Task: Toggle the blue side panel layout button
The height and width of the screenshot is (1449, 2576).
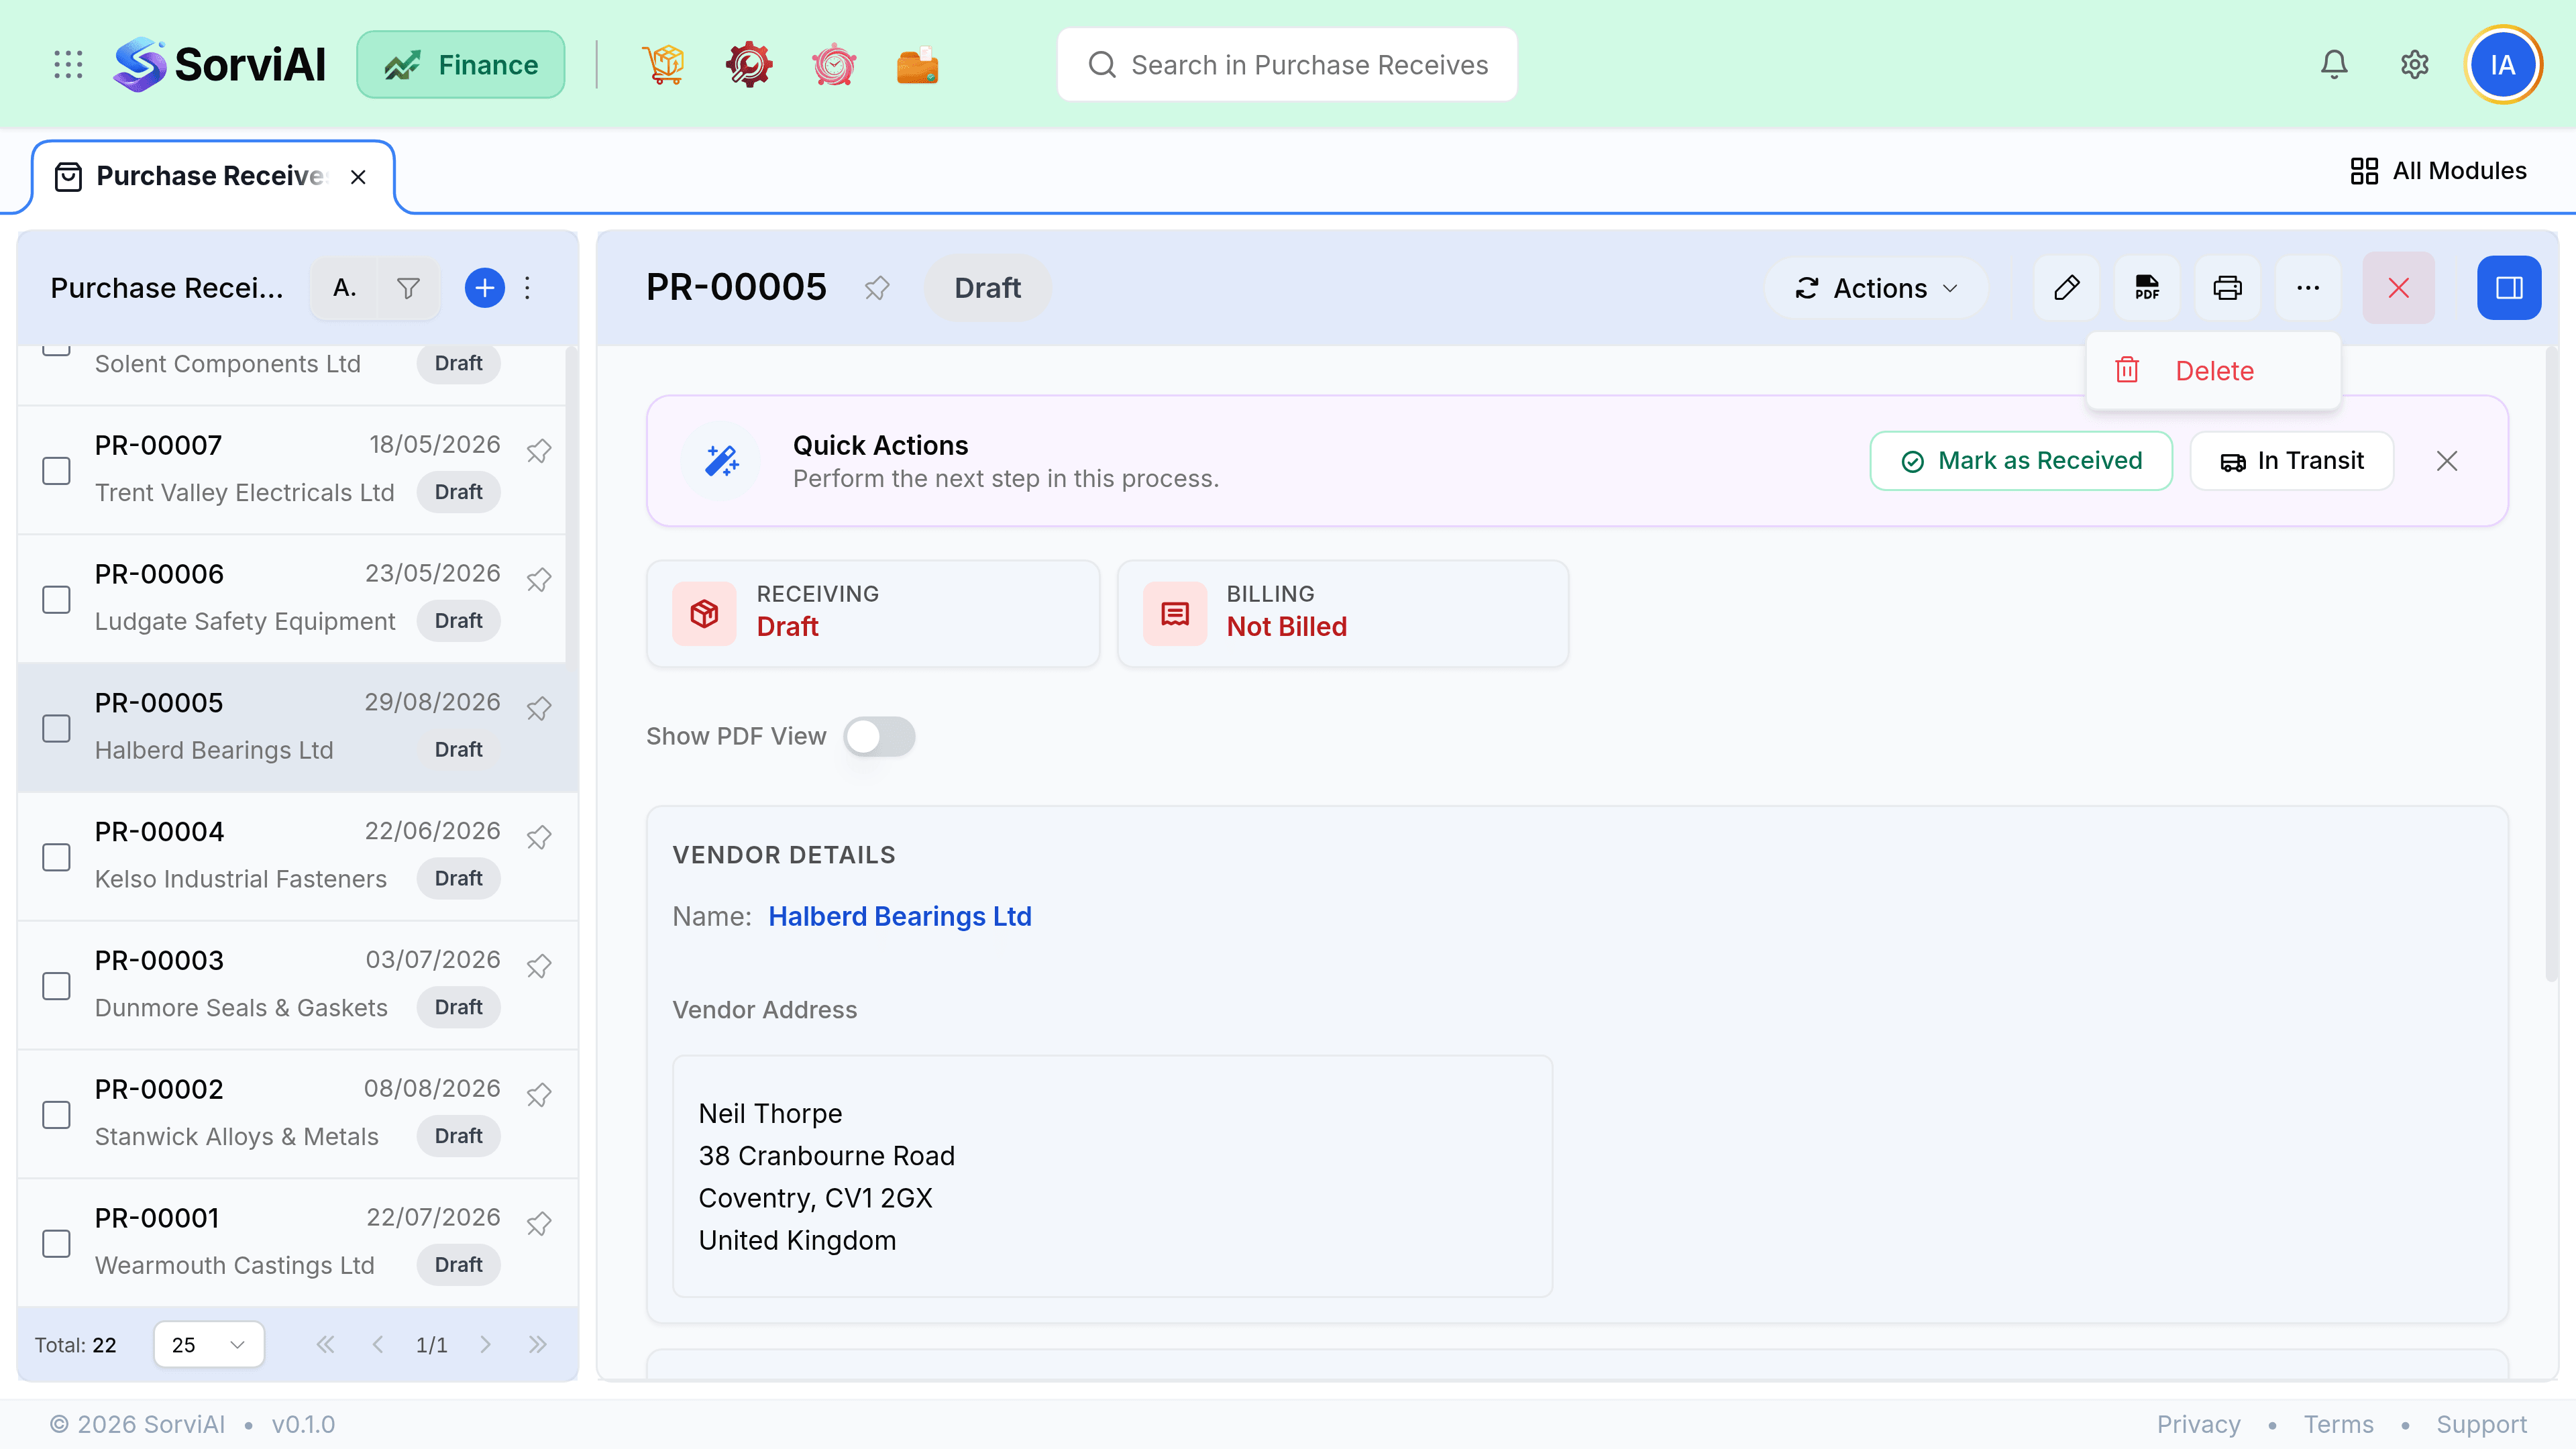Action: click(x=2509, y=288)
